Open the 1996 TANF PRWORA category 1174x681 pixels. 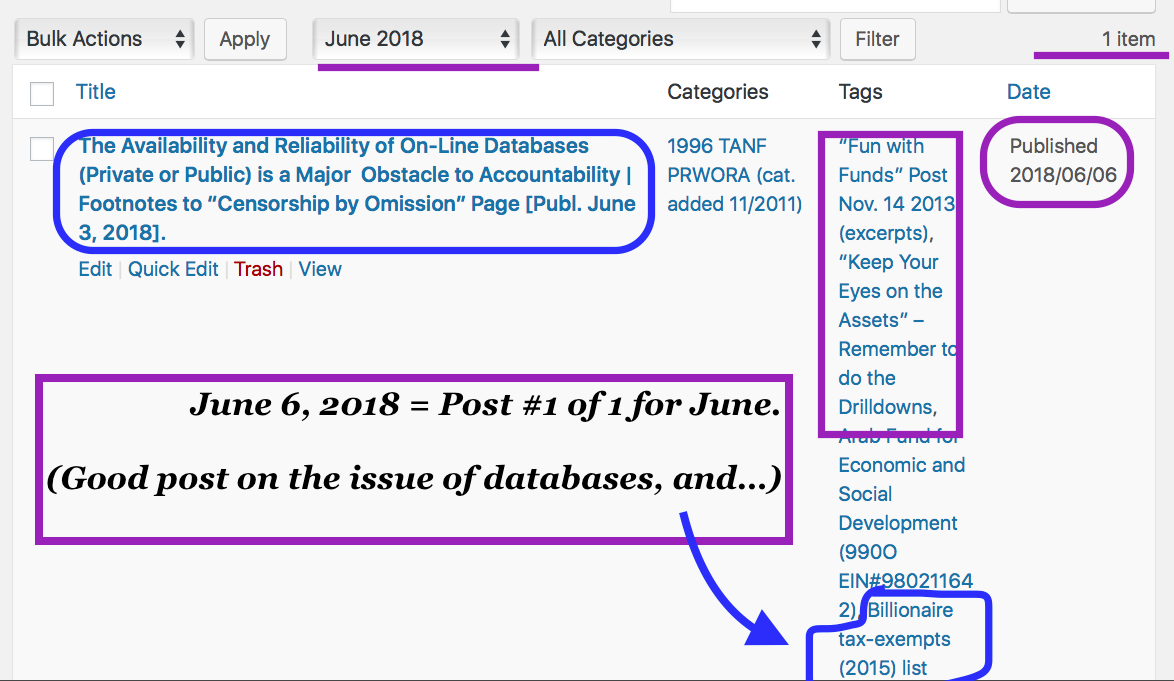[733, 175]
